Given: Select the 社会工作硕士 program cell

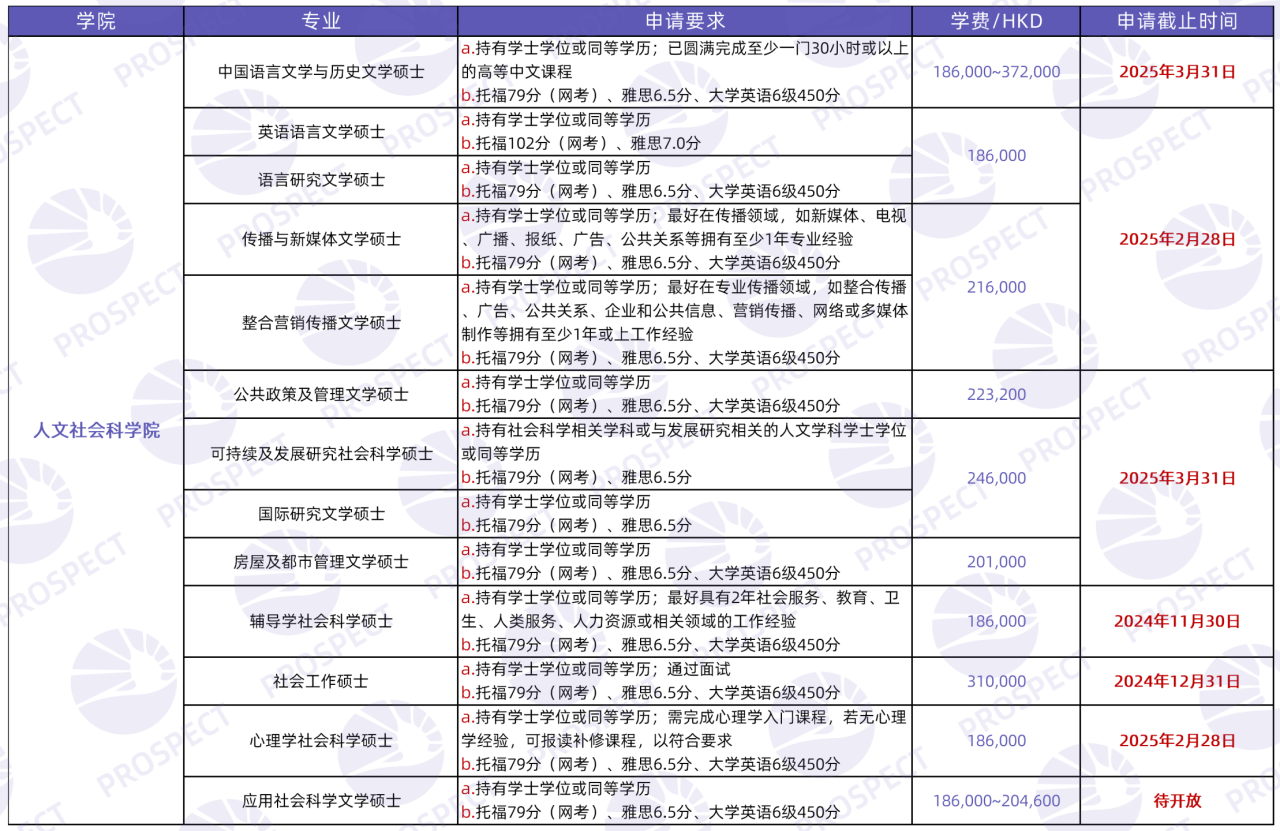Looking at the screenshot, I should tap(321, 681).
